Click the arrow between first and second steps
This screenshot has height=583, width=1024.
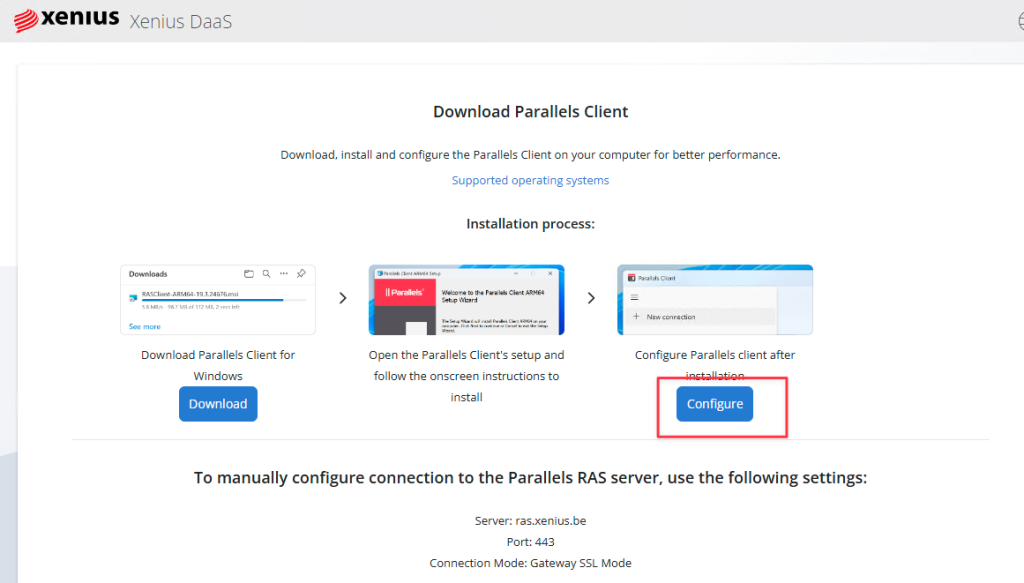coord(342,298)
